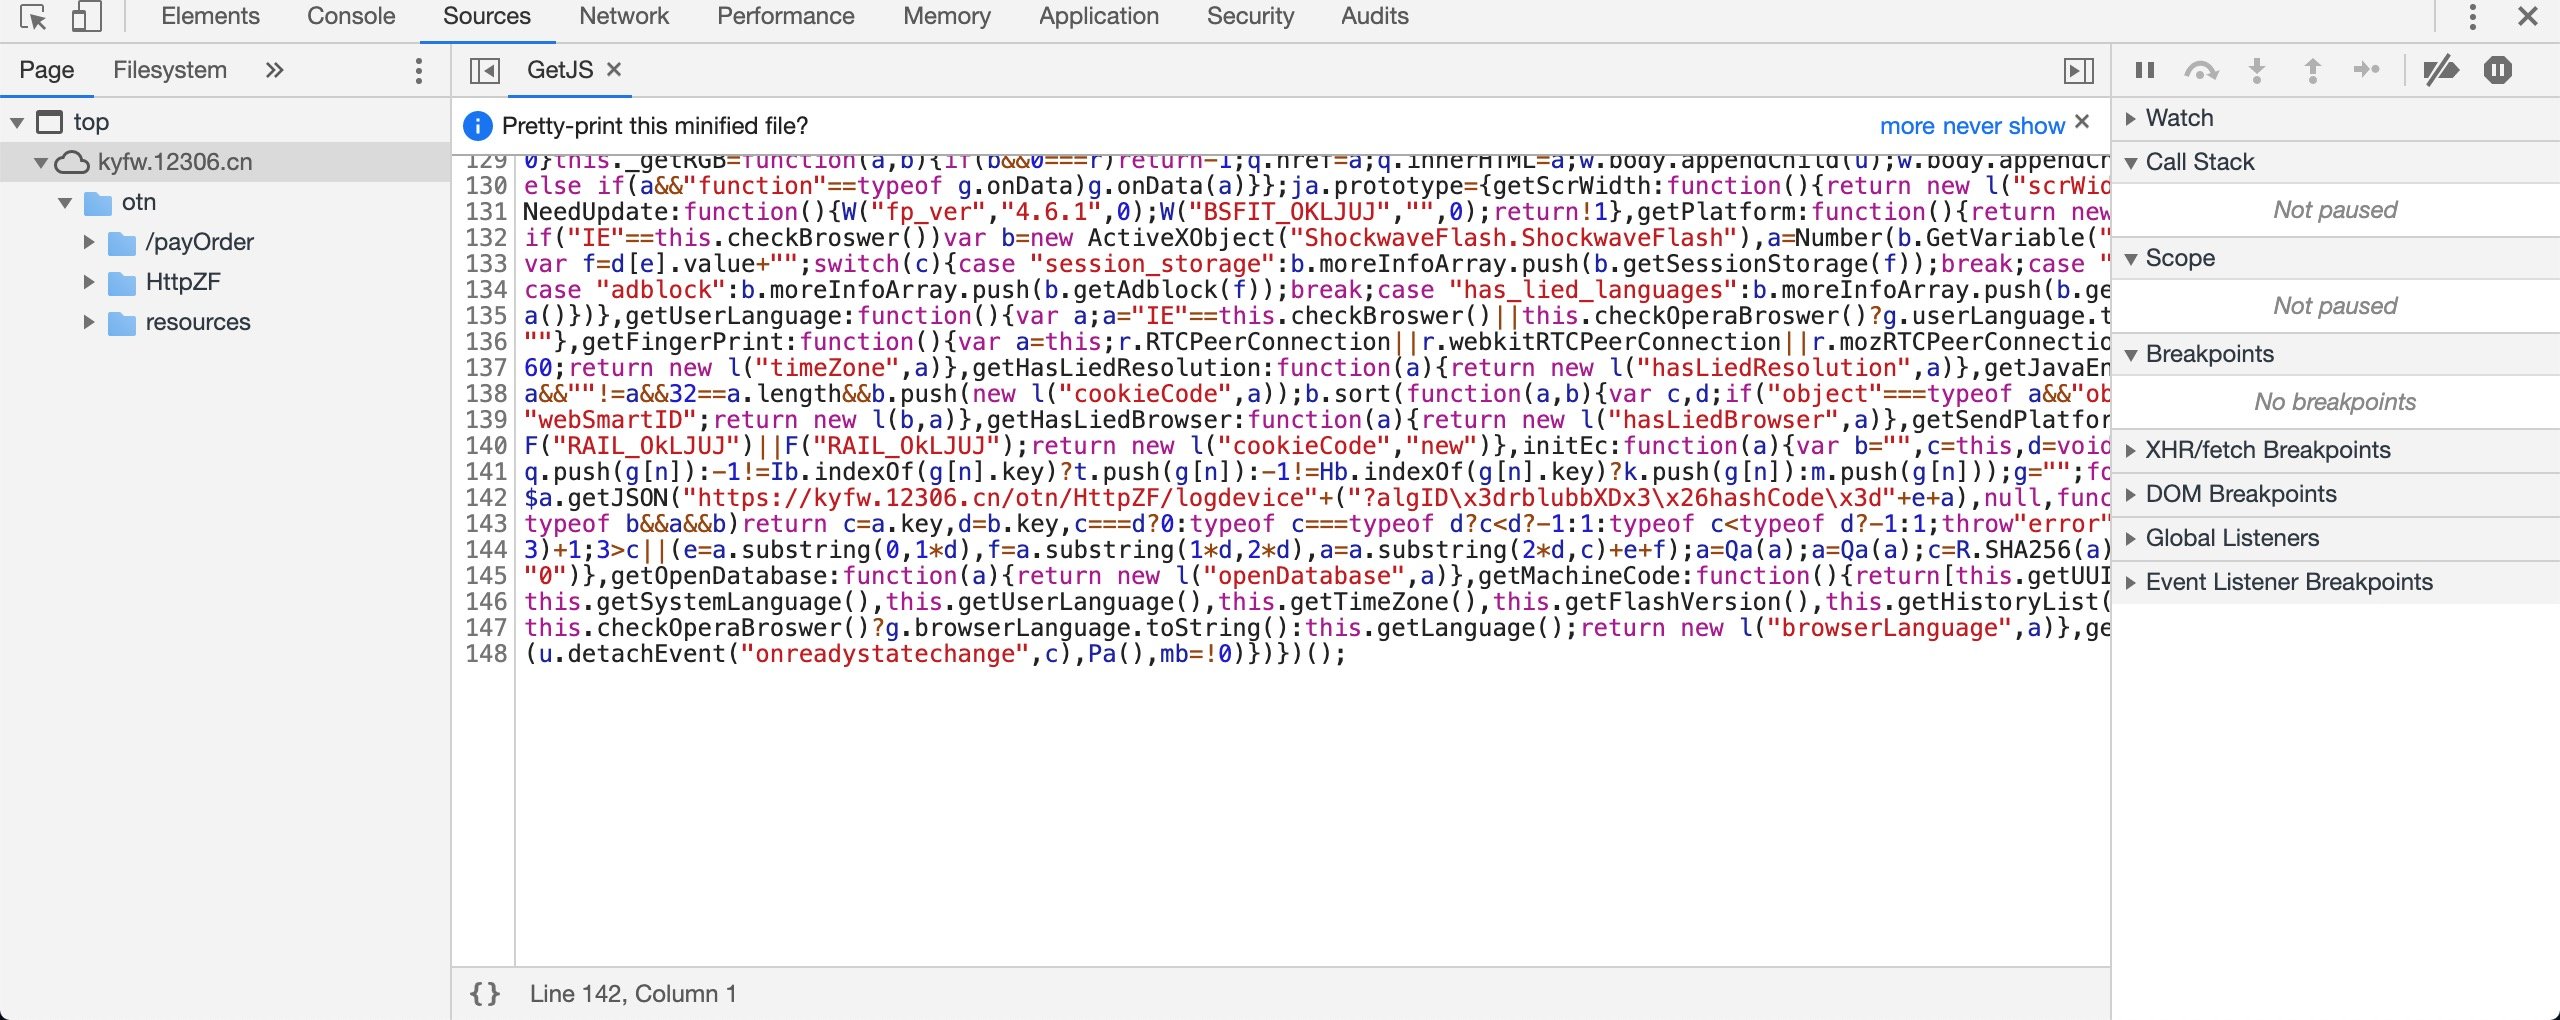Image resolution: width=2560 pixels, height=1020 pixels.
Task: Step out of current function
Action: (x=2311, y=70)
